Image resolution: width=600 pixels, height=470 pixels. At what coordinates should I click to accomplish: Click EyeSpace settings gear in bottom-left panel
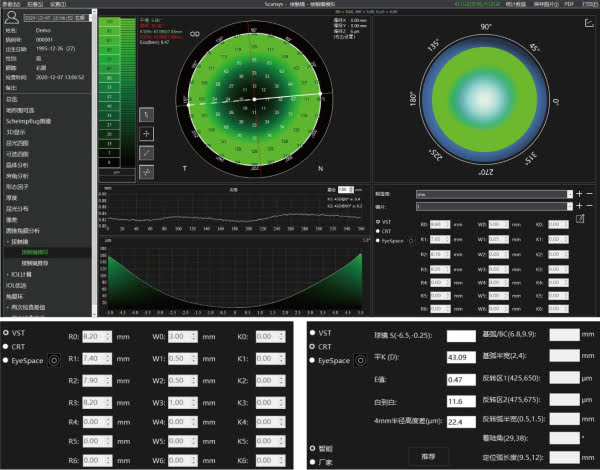click(55, 361)
